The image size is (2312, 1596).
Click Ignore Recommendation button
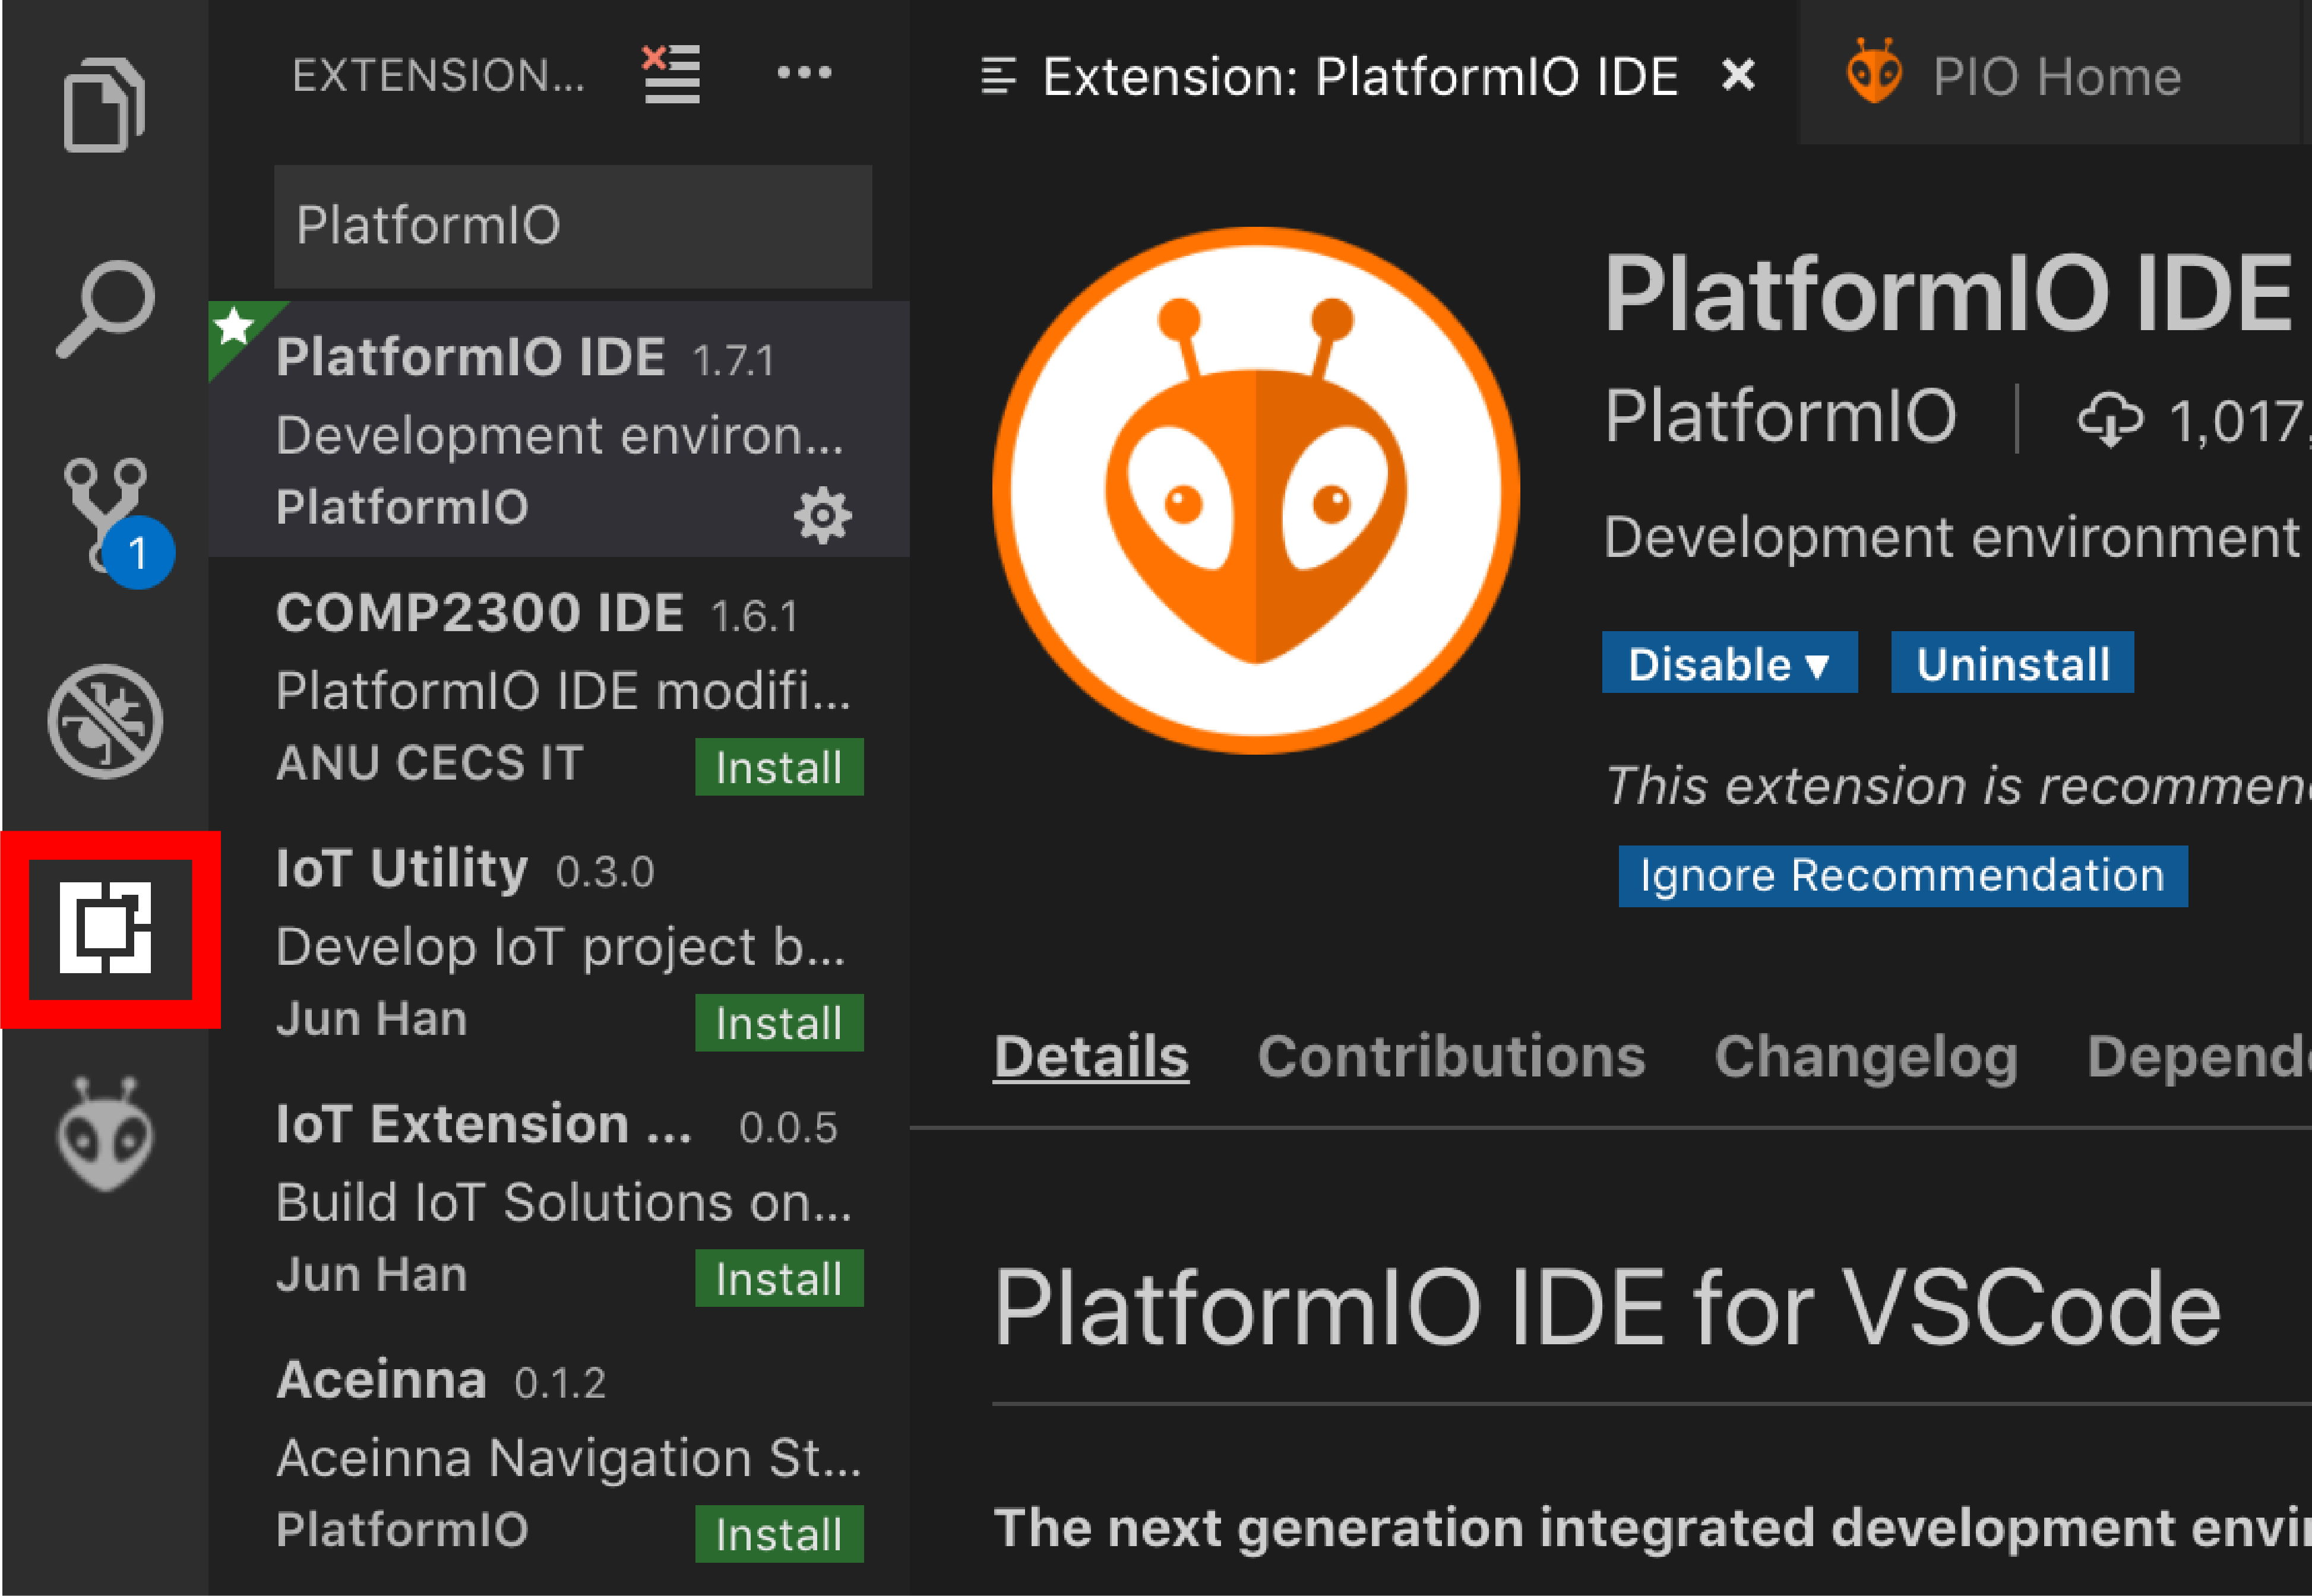(x=1902, y=876)
